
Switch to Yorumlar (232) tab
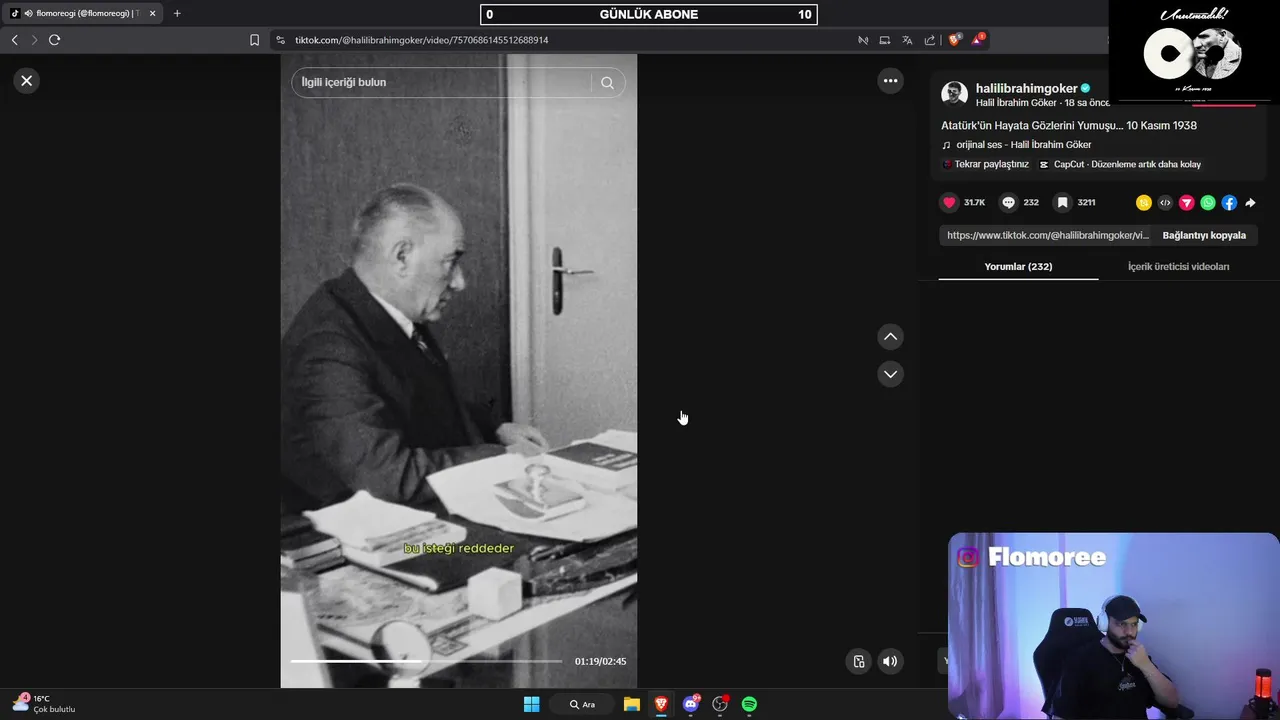[x=1018, y=266]
